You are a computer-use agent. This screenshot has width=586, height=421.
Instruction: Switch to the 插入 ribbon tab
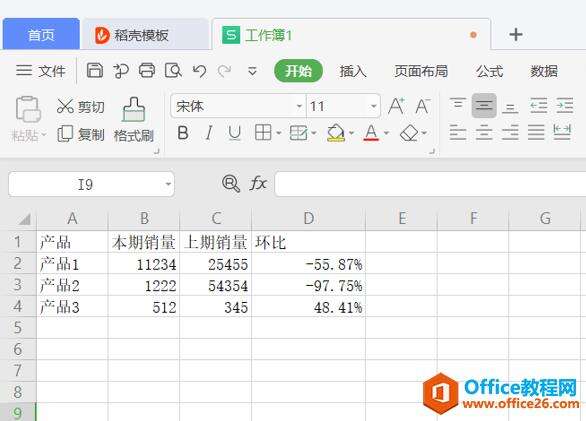(353, 71)
